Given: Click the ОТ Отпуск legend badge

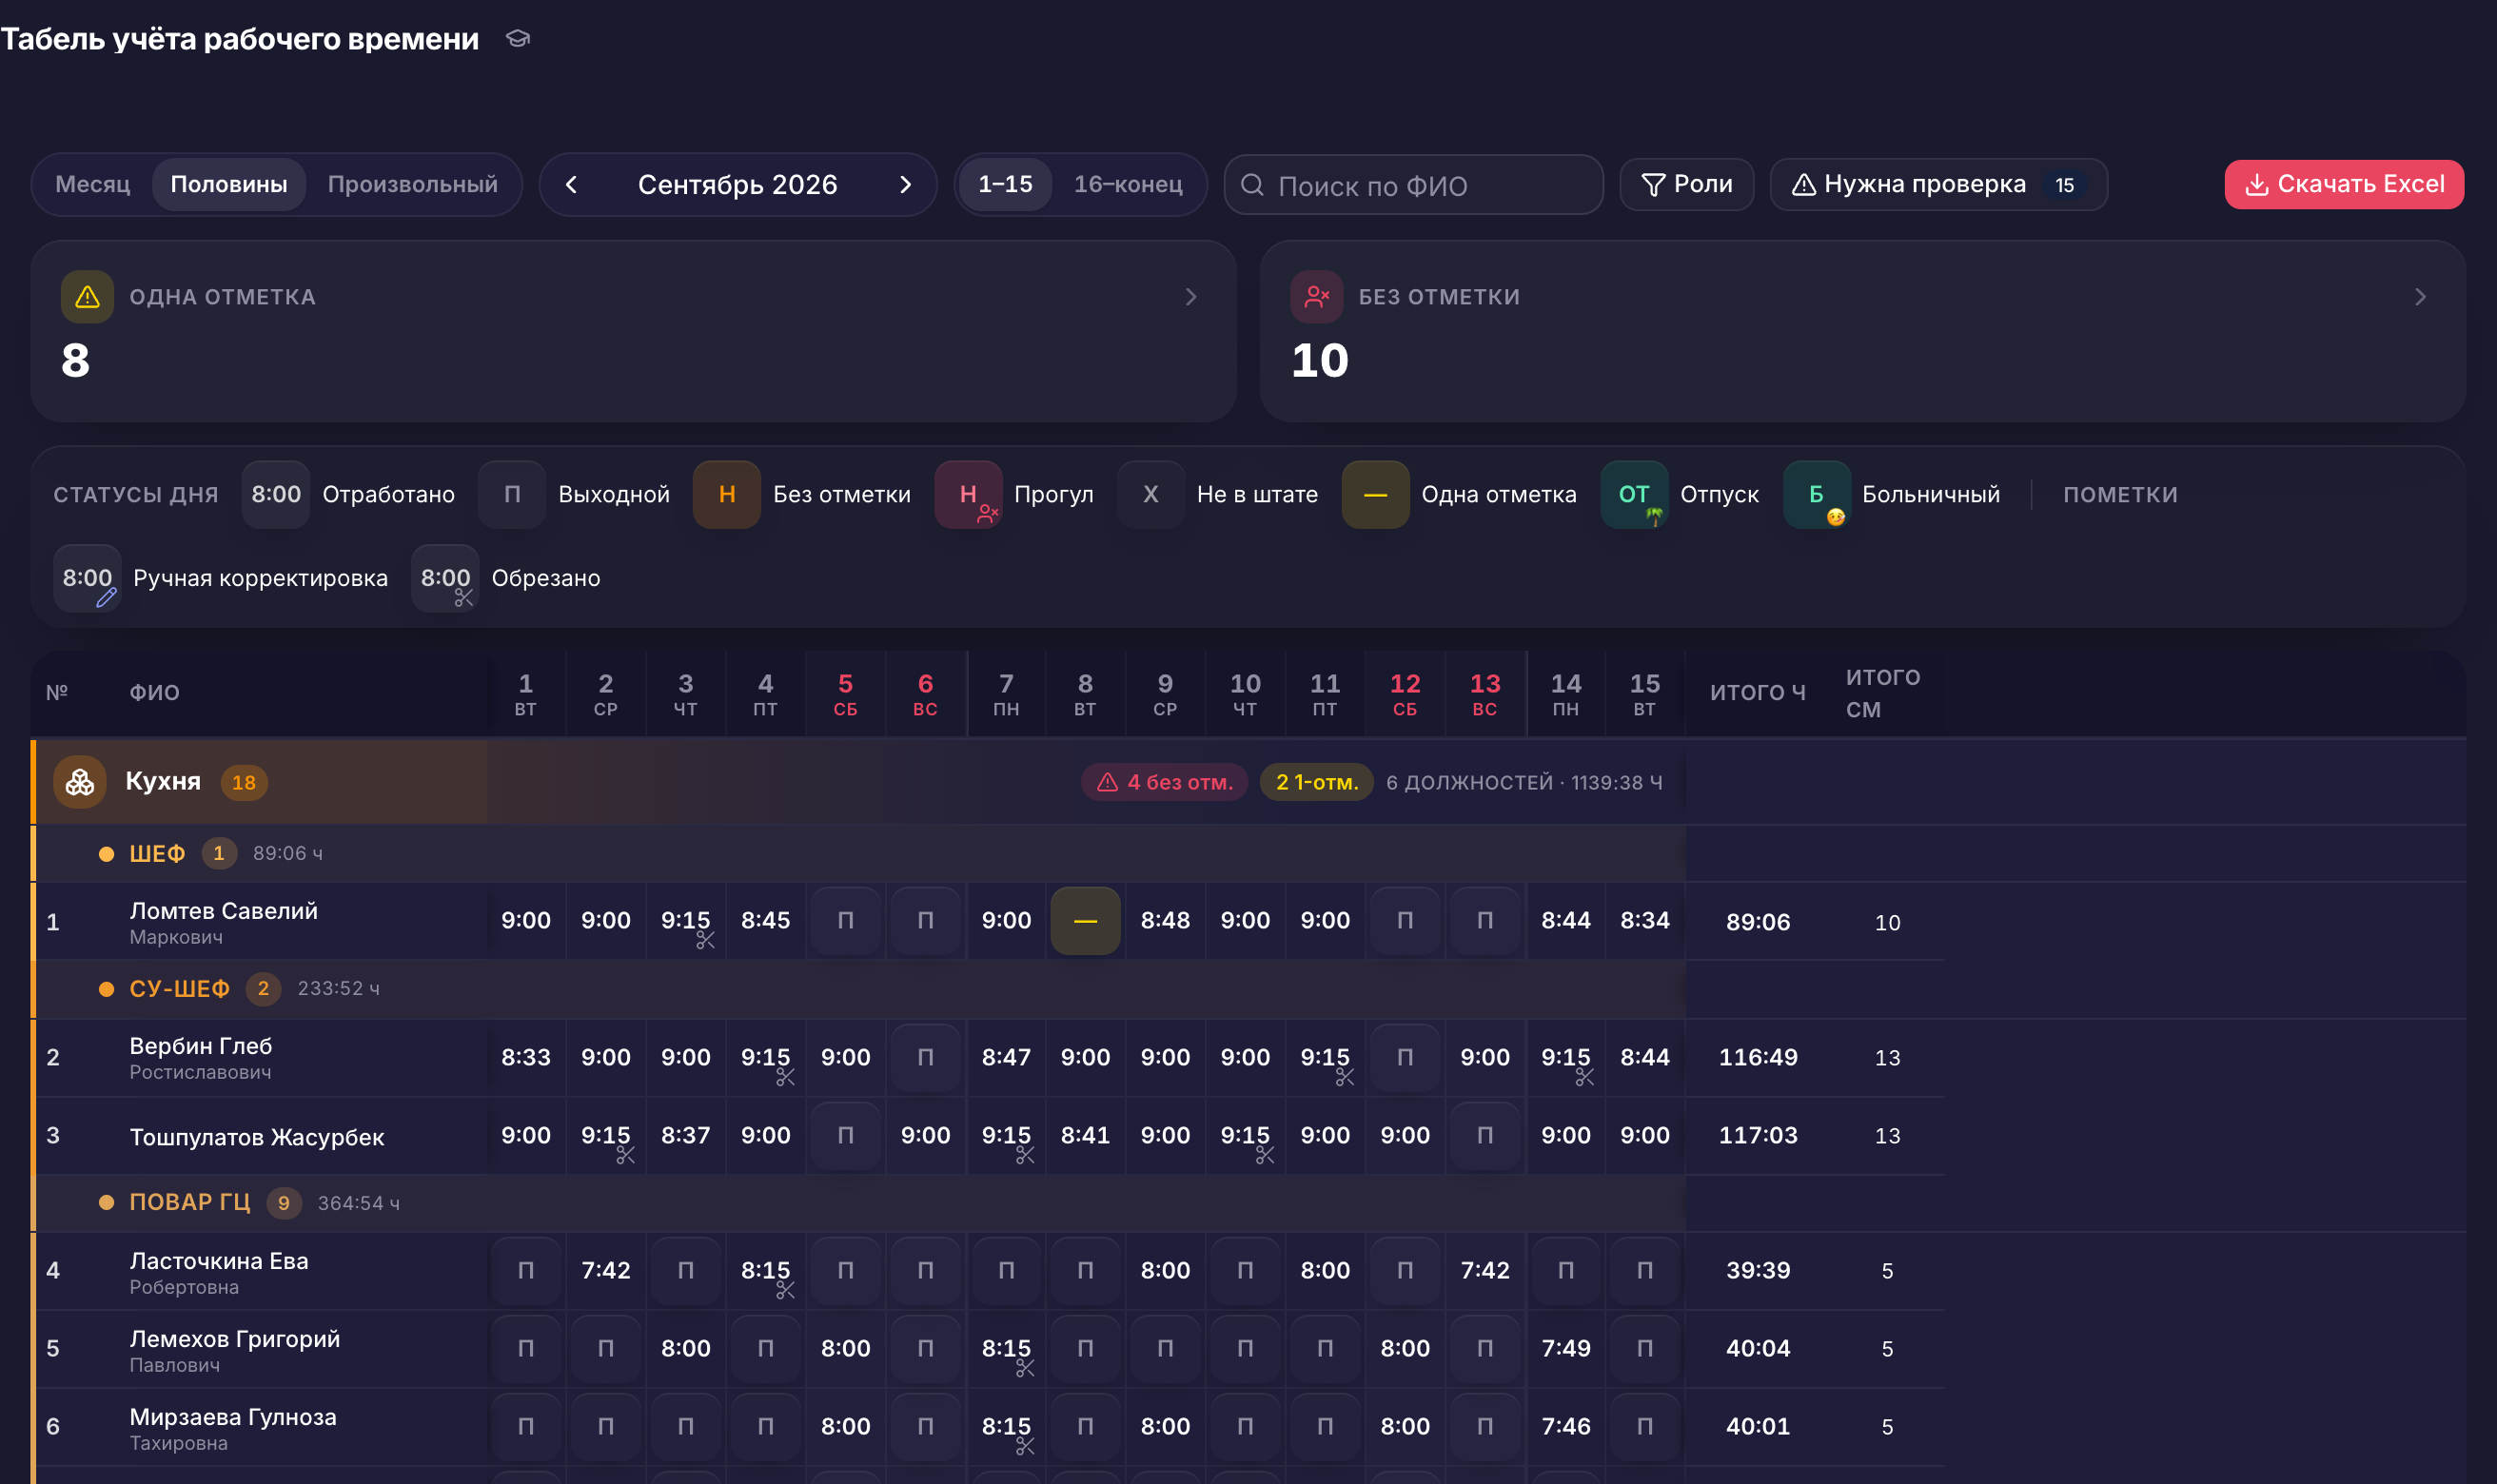Looking at the screenshot, I should pyautogui.click(x=1634, y=494).
